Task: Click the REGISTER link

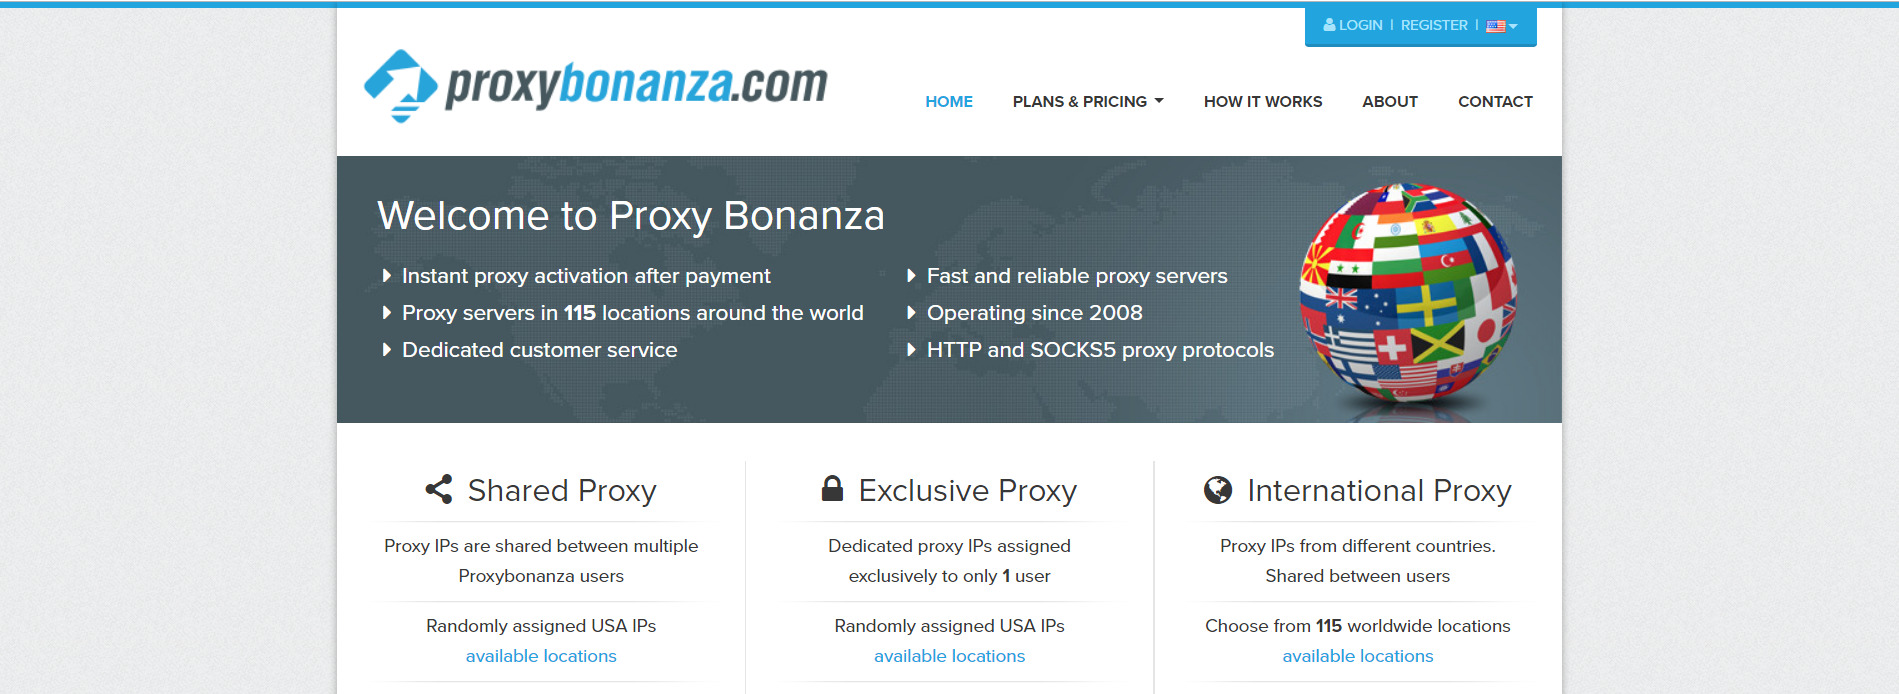Action: 1434,25
